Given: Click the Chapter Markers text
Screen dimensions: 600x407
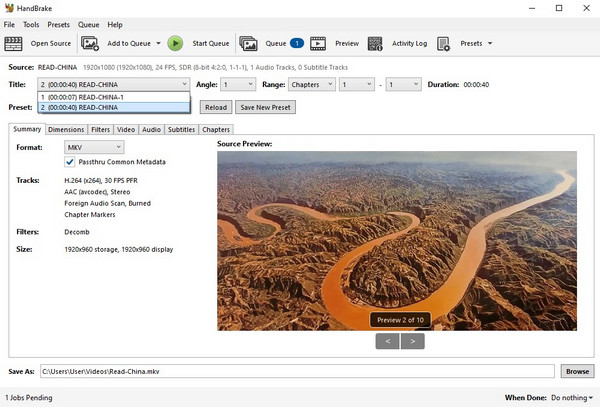Looking at the screenshot, I should coord(90,215).
